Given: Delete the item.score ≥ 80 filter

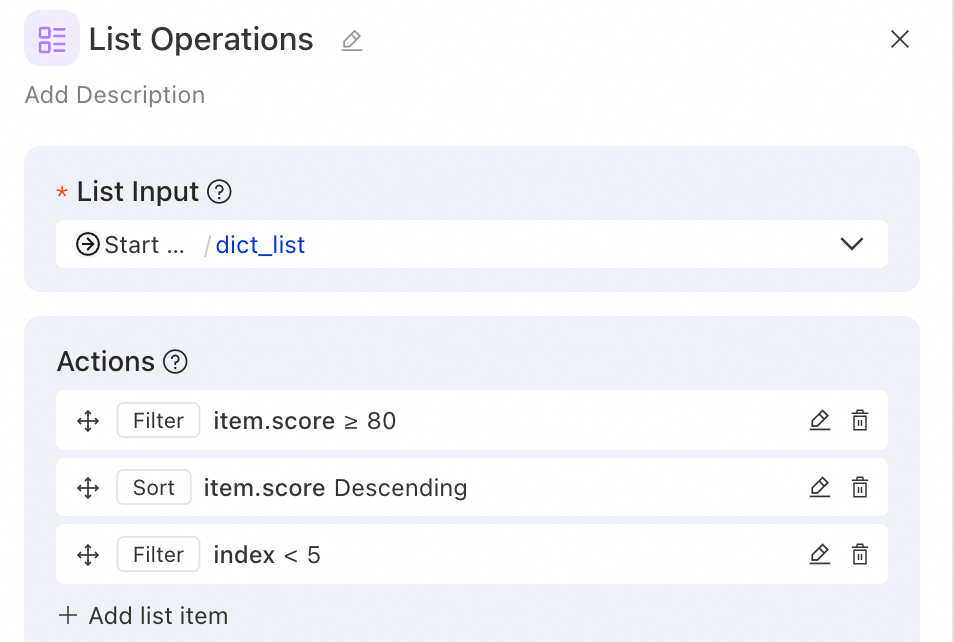Looking at the screenshot, I should [x=860, y=421].
